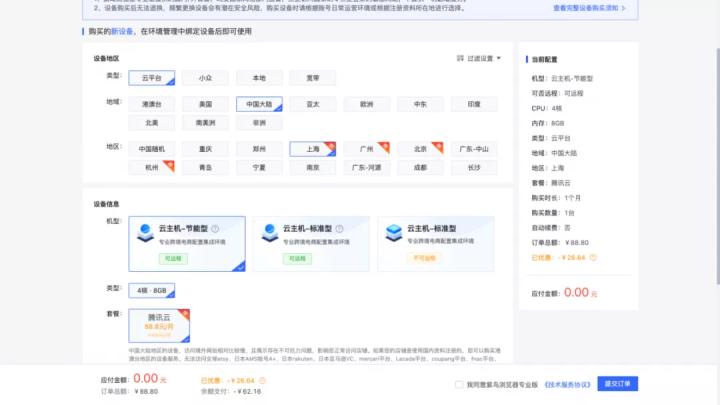720x405 pixels.
Task: Click help icon beside selectable 云主机-标准型 title
Action: 338,229
